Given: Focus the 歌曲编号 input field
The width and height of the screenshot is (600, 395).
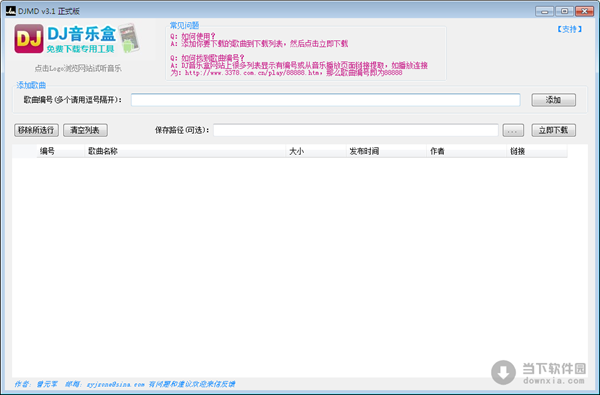Looking at the screenshot, I should tap(326, 100).
